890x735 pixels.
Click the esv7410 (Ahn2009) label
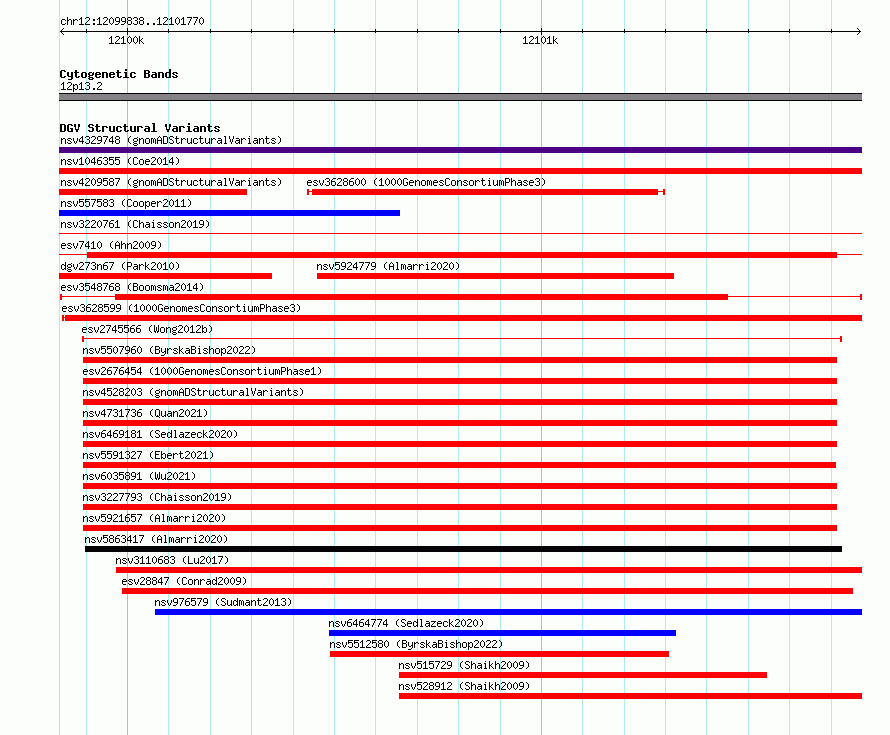click(111, 245)
